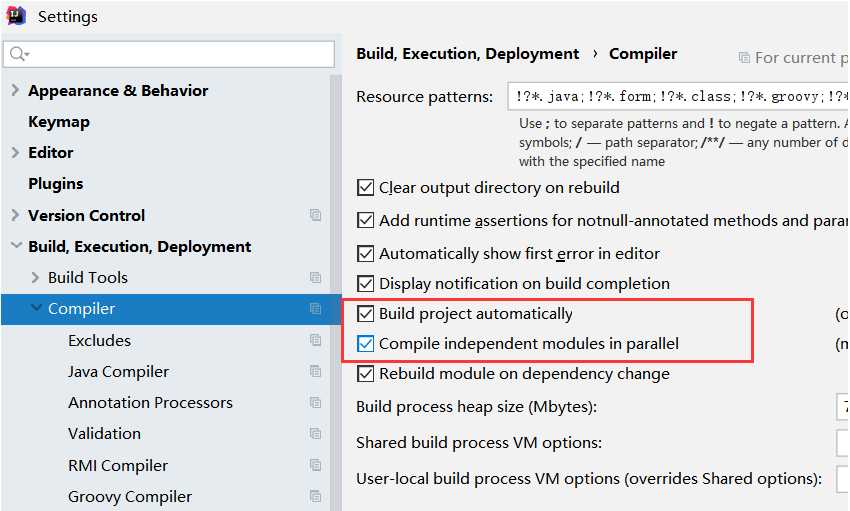Expand Appearance & Behavior section

[15, 90]
